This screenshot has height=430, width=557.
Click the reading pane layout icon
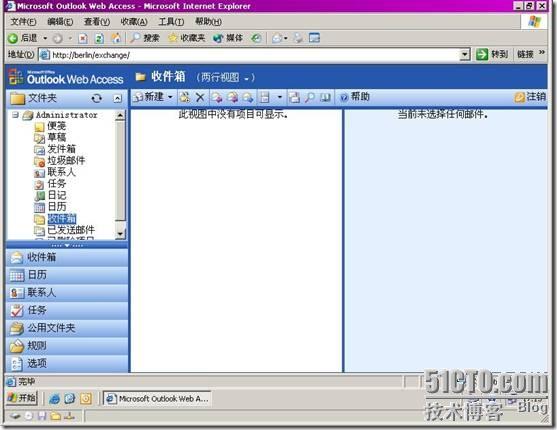[x=265, y=97]
